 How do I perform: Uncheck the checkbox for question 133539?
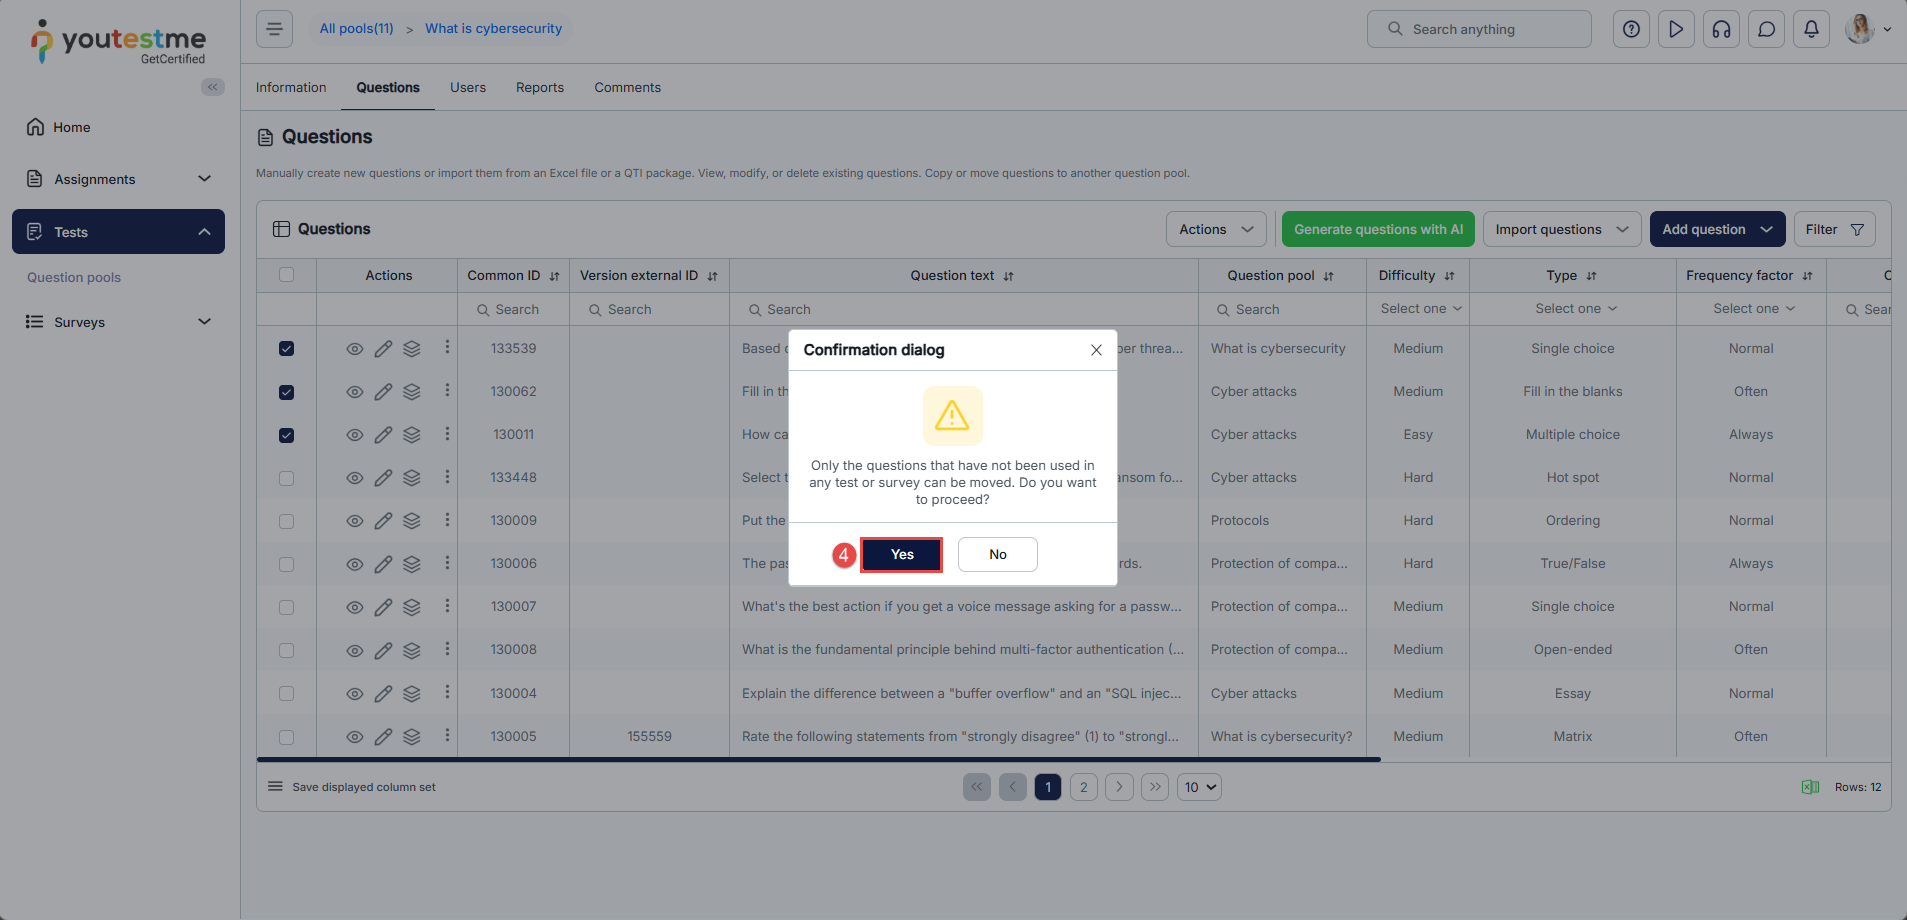tap(287, 349)
